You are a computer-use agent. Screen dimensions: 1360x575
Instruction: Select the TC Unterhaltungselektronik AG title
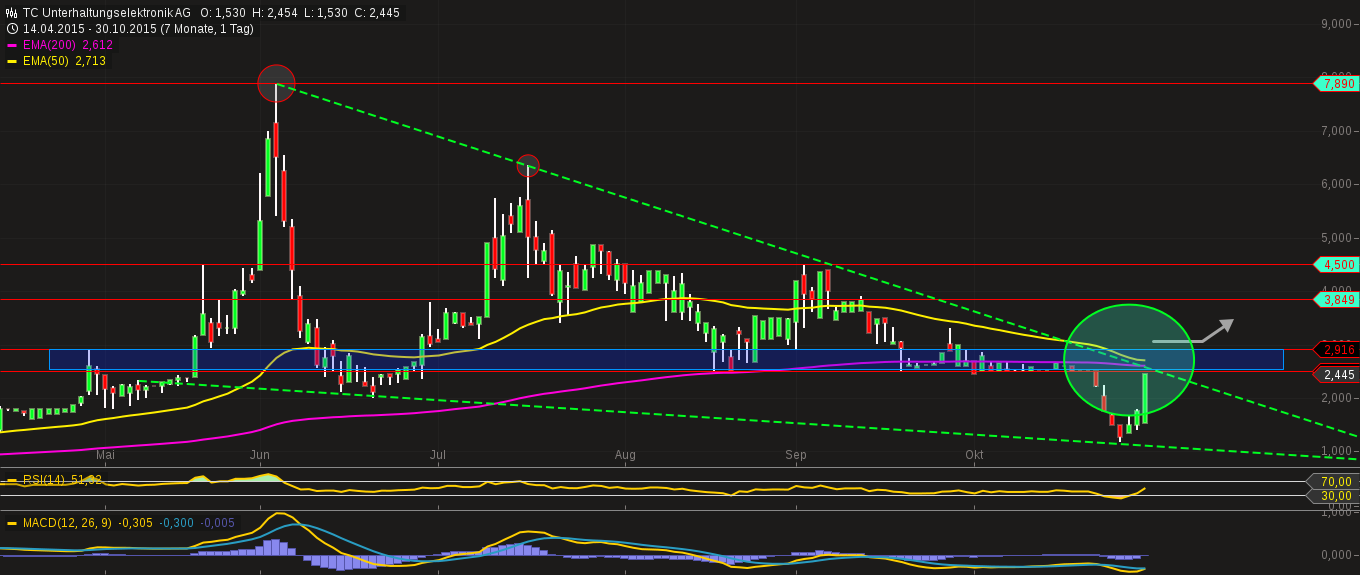point(107,13)
